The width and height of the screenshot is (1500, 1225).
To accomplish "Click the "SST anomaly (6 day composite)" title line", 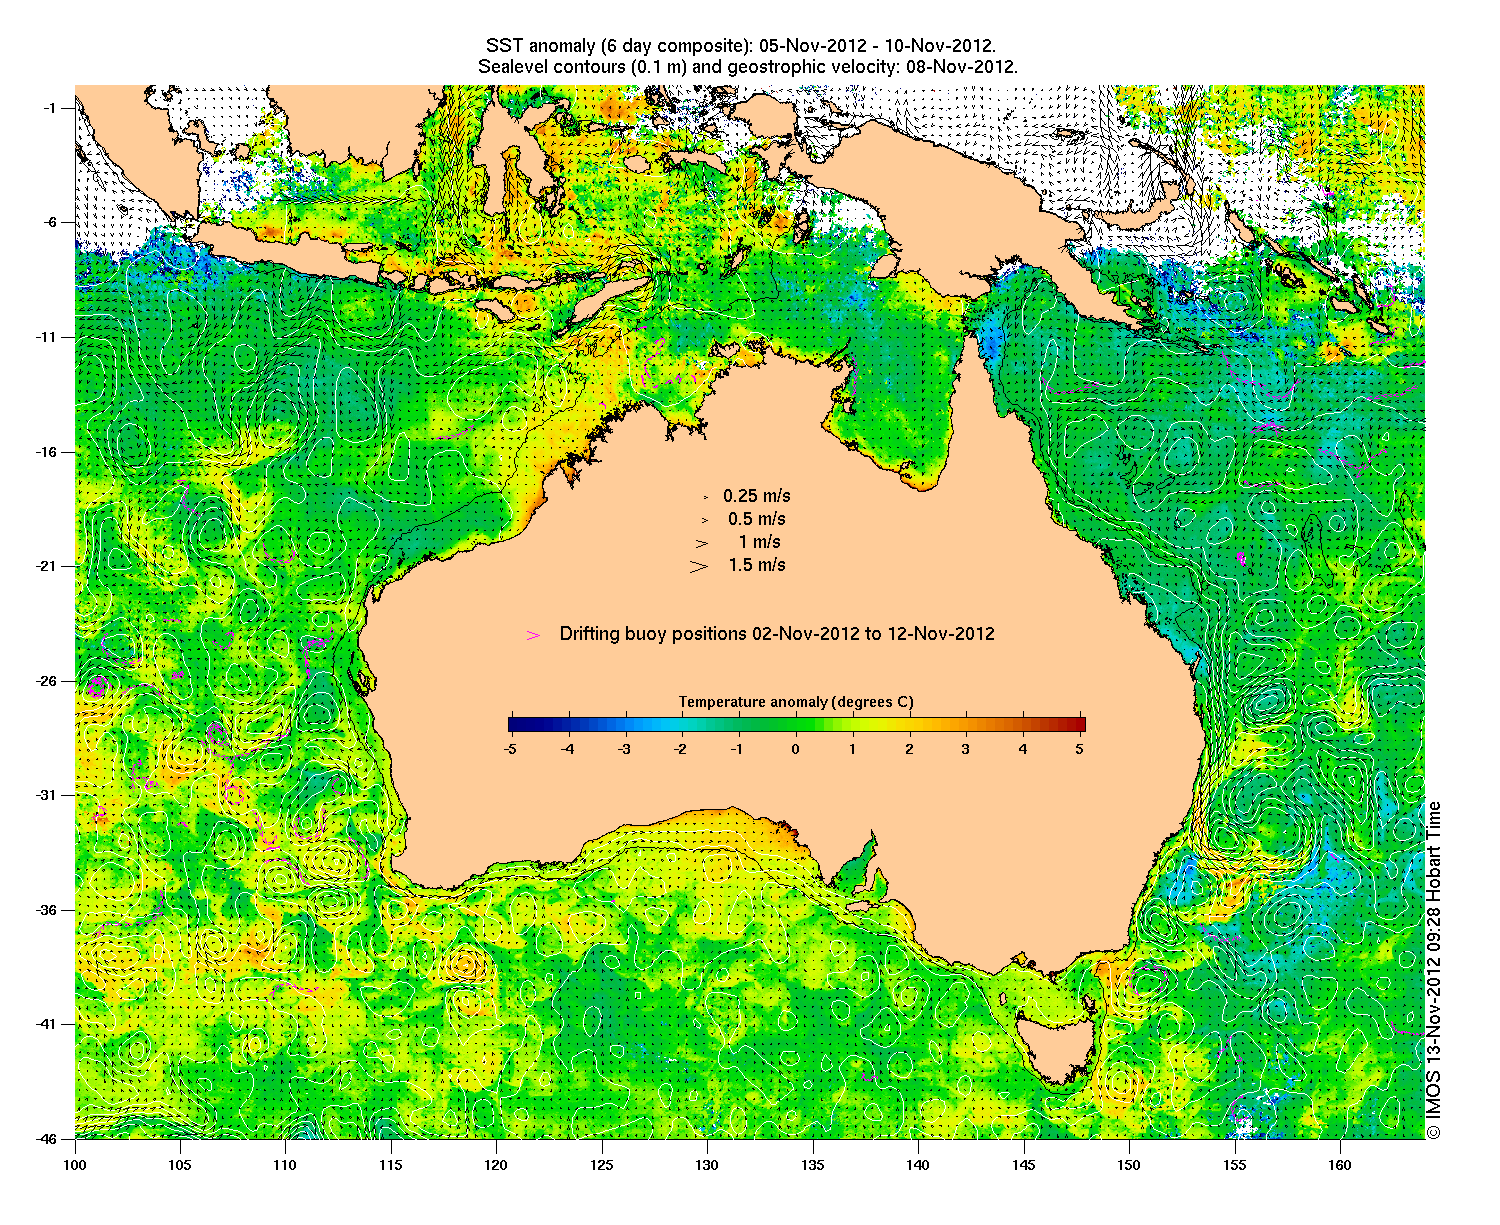I will [740, 46].
